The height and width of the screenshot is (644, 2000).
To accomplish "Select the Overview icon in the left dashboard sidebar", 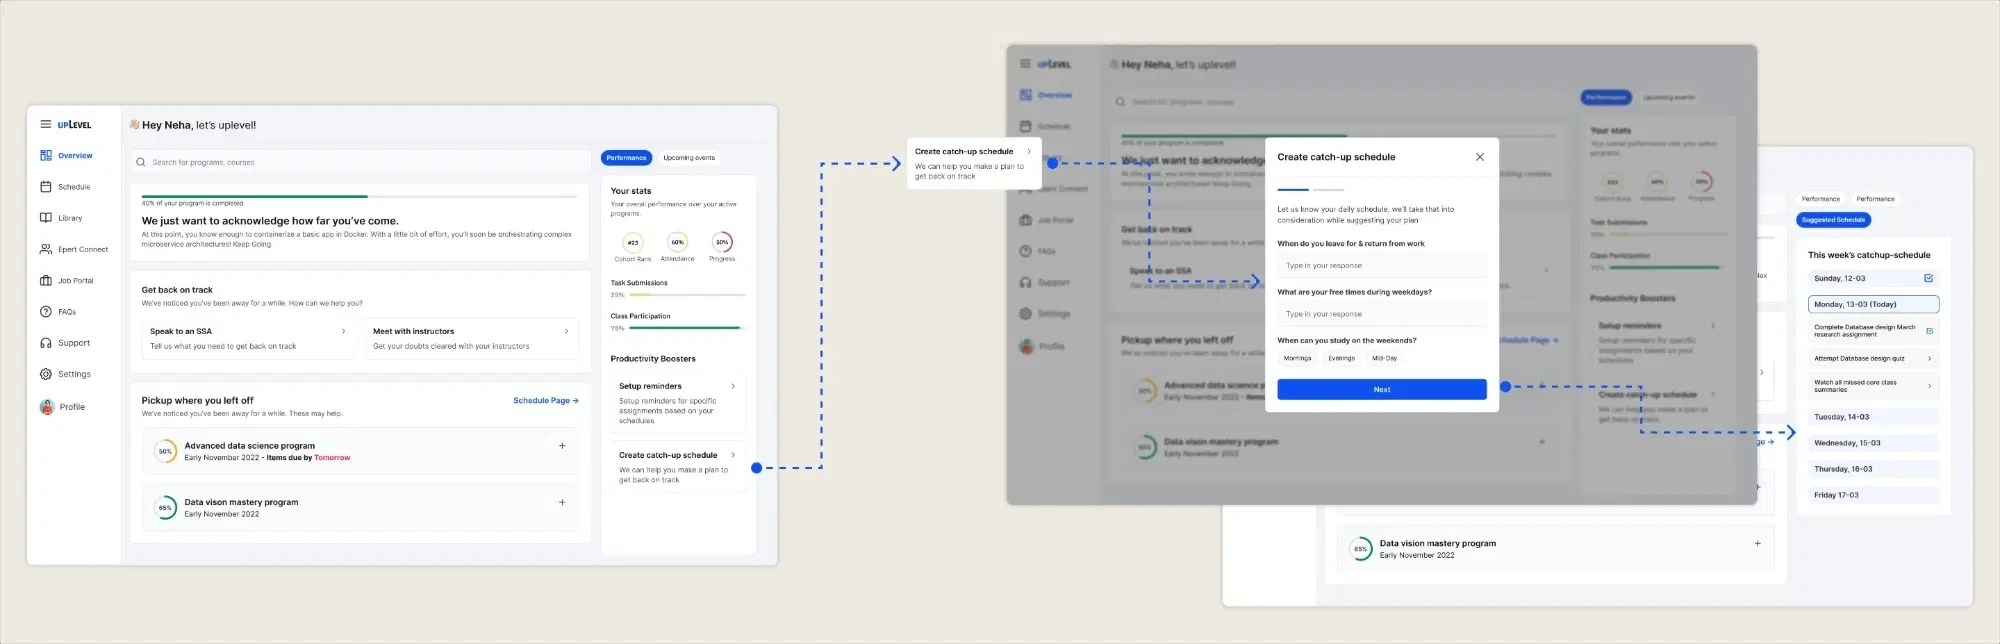I will 46,155.
